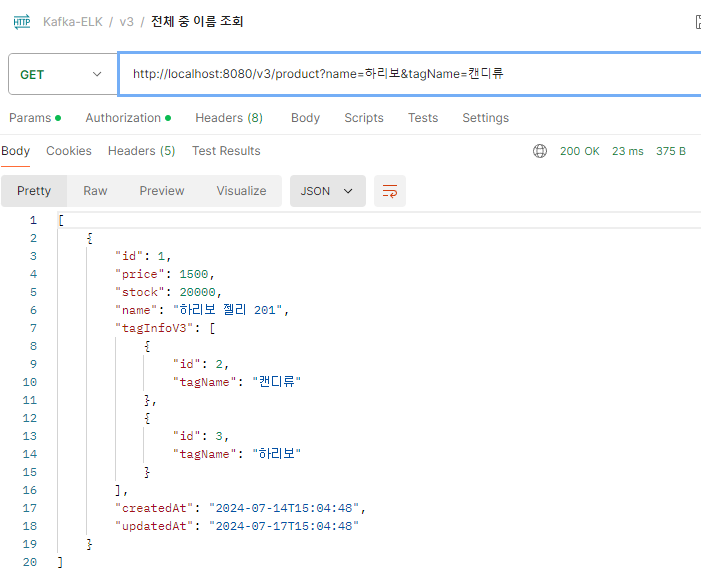
Task: Collapse the tag object at line 8
Action: [x=147, y=346]
